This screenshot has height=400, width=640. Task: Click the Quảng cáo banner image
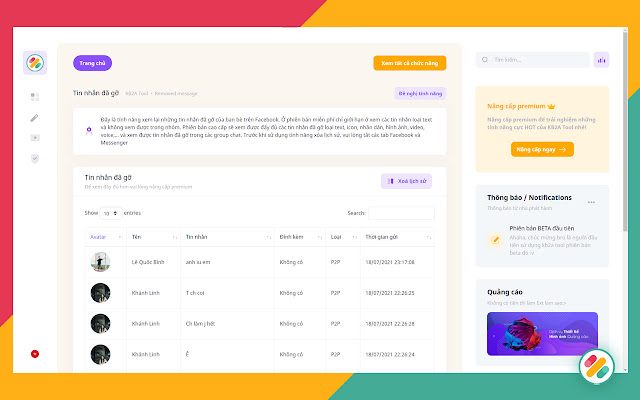[x=542, y=334]
